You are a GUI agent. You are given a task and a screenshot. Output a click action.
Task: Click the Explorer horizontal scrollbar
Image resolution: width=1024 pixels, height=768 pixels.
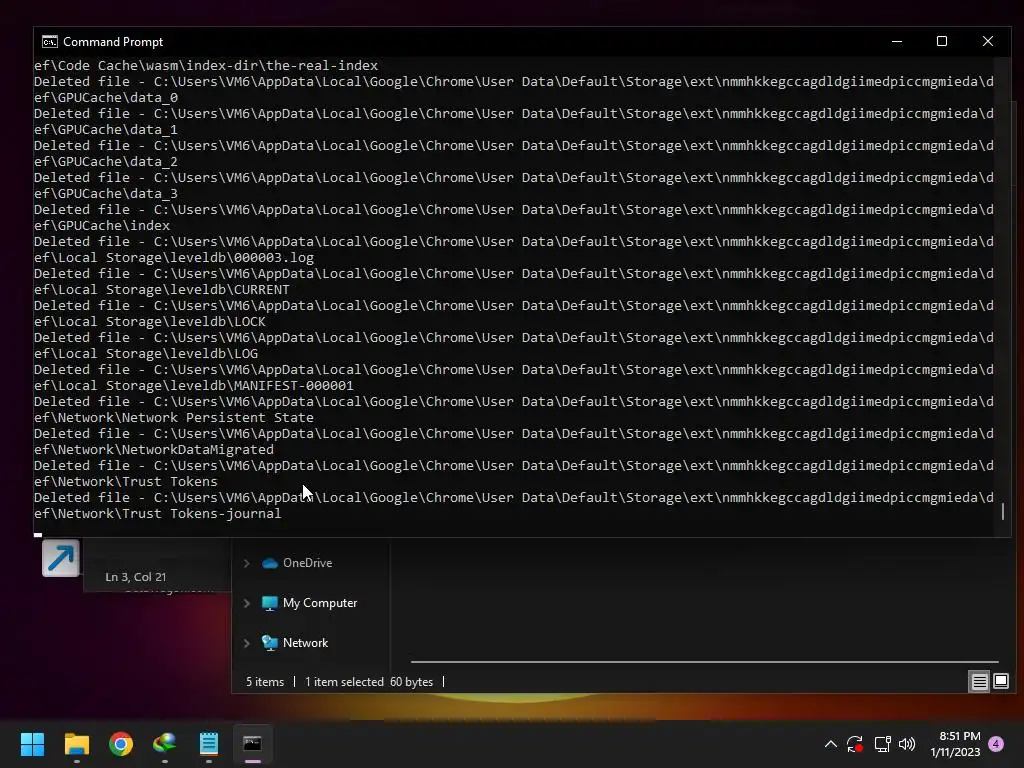(x=704, y=662)
